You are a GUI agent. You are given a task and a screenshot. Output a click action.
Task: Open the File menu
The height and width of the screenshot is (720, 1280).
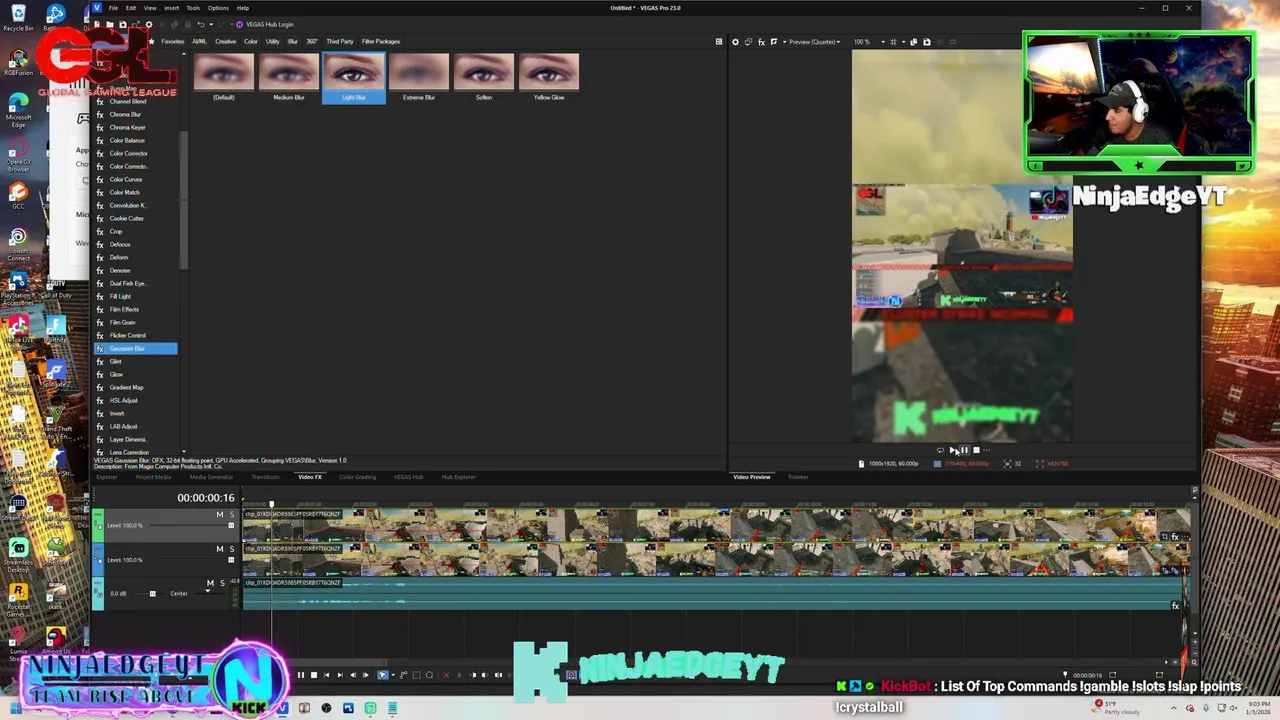(113, 8)
